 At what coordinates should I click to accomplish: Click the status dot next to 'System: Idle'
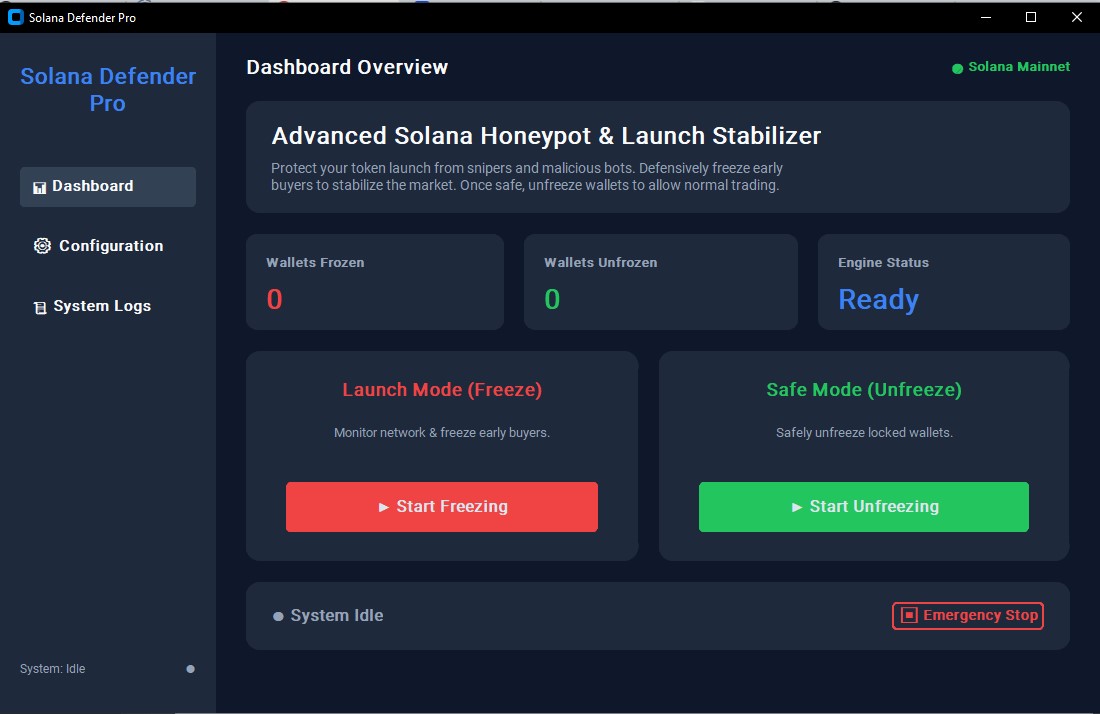tap(190, 669)
